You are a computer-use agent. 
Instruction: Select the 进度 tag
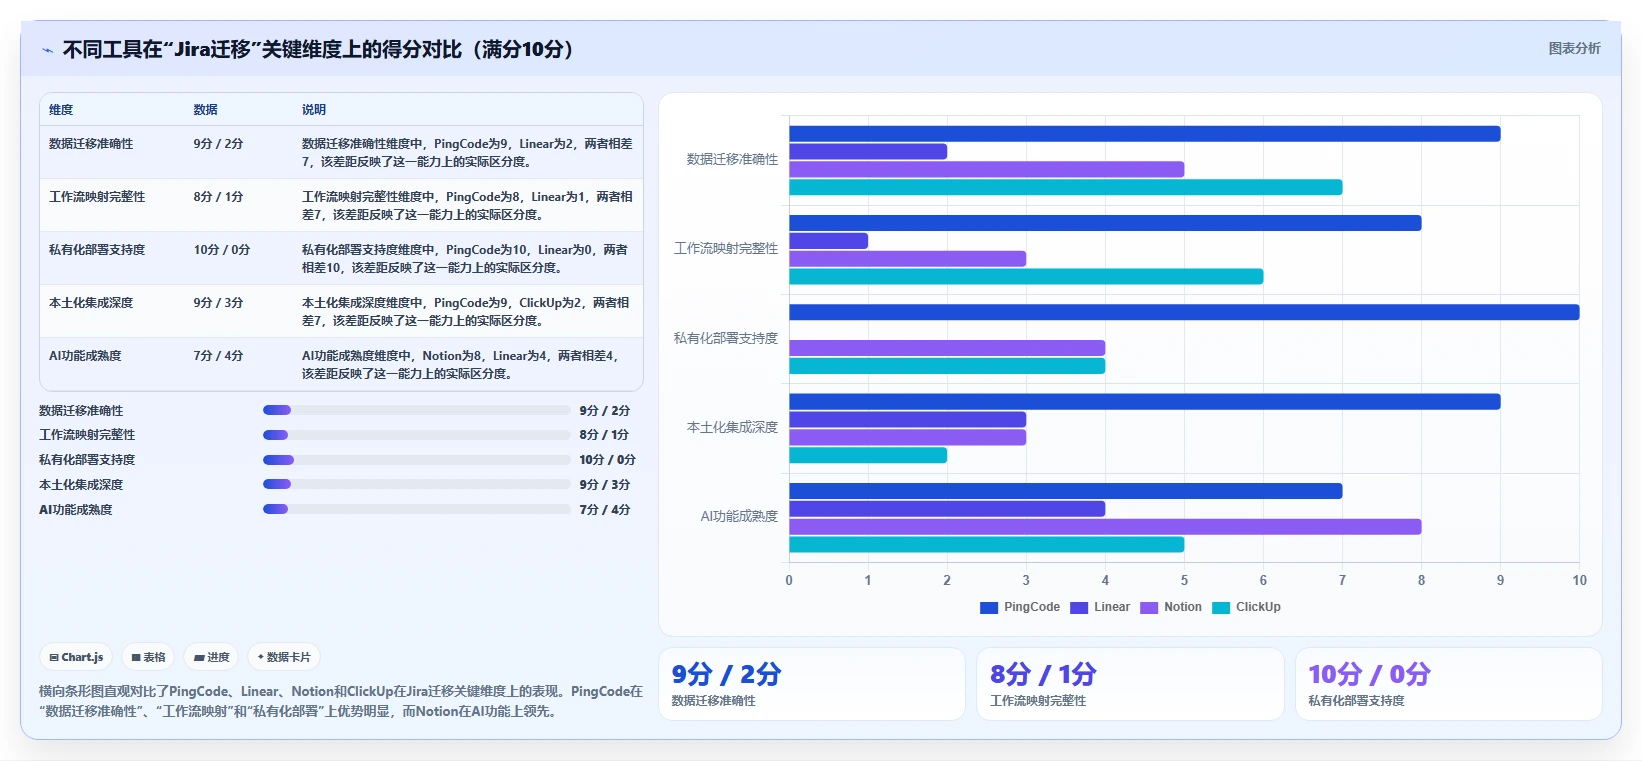211,657
